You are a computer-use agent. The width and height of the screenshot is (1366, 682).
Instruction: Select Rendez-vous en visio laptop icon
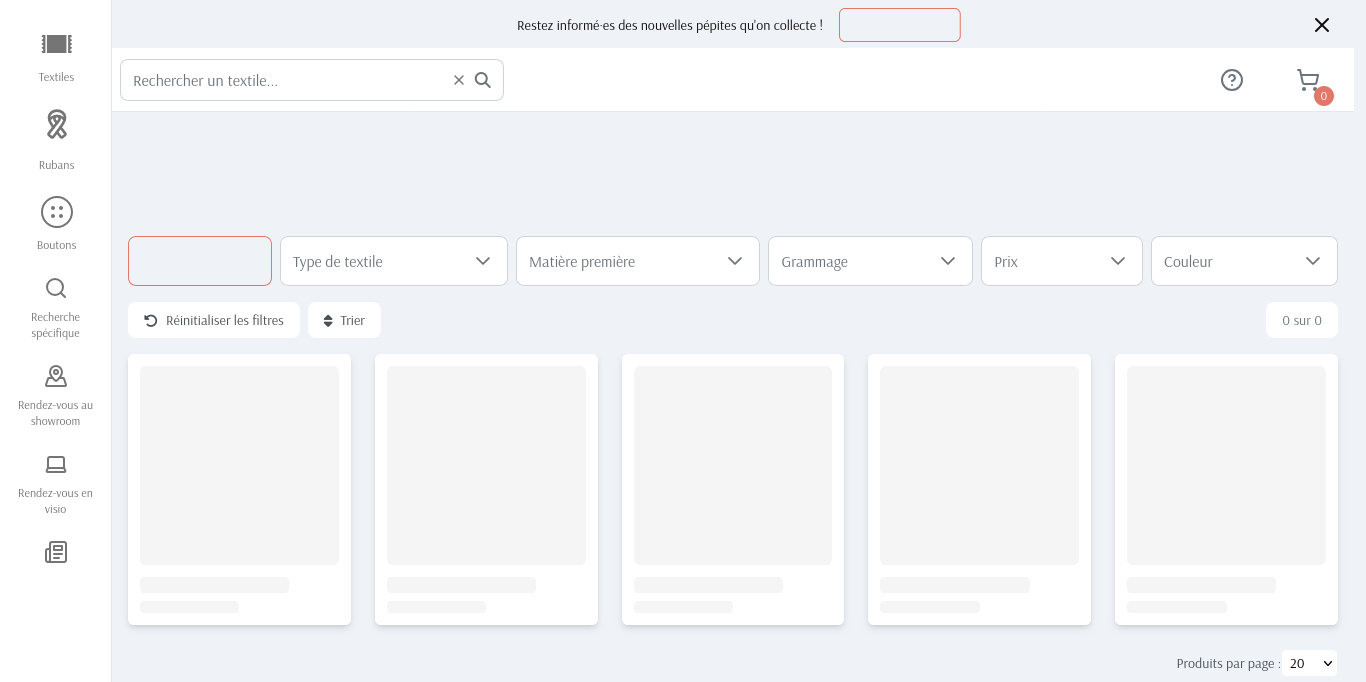[x=56, y=464]
